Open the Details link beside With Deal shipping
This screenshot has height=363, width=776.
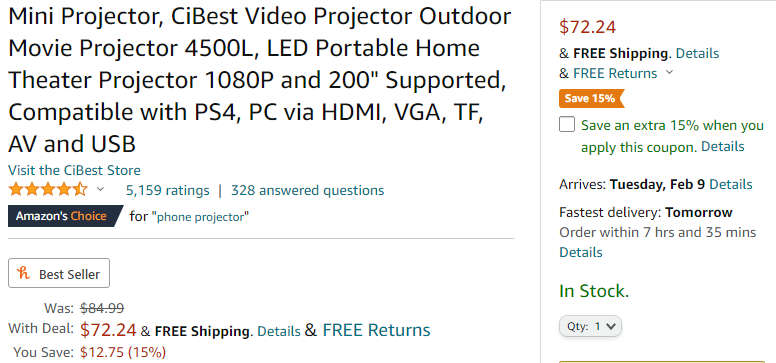pos(279,331)
